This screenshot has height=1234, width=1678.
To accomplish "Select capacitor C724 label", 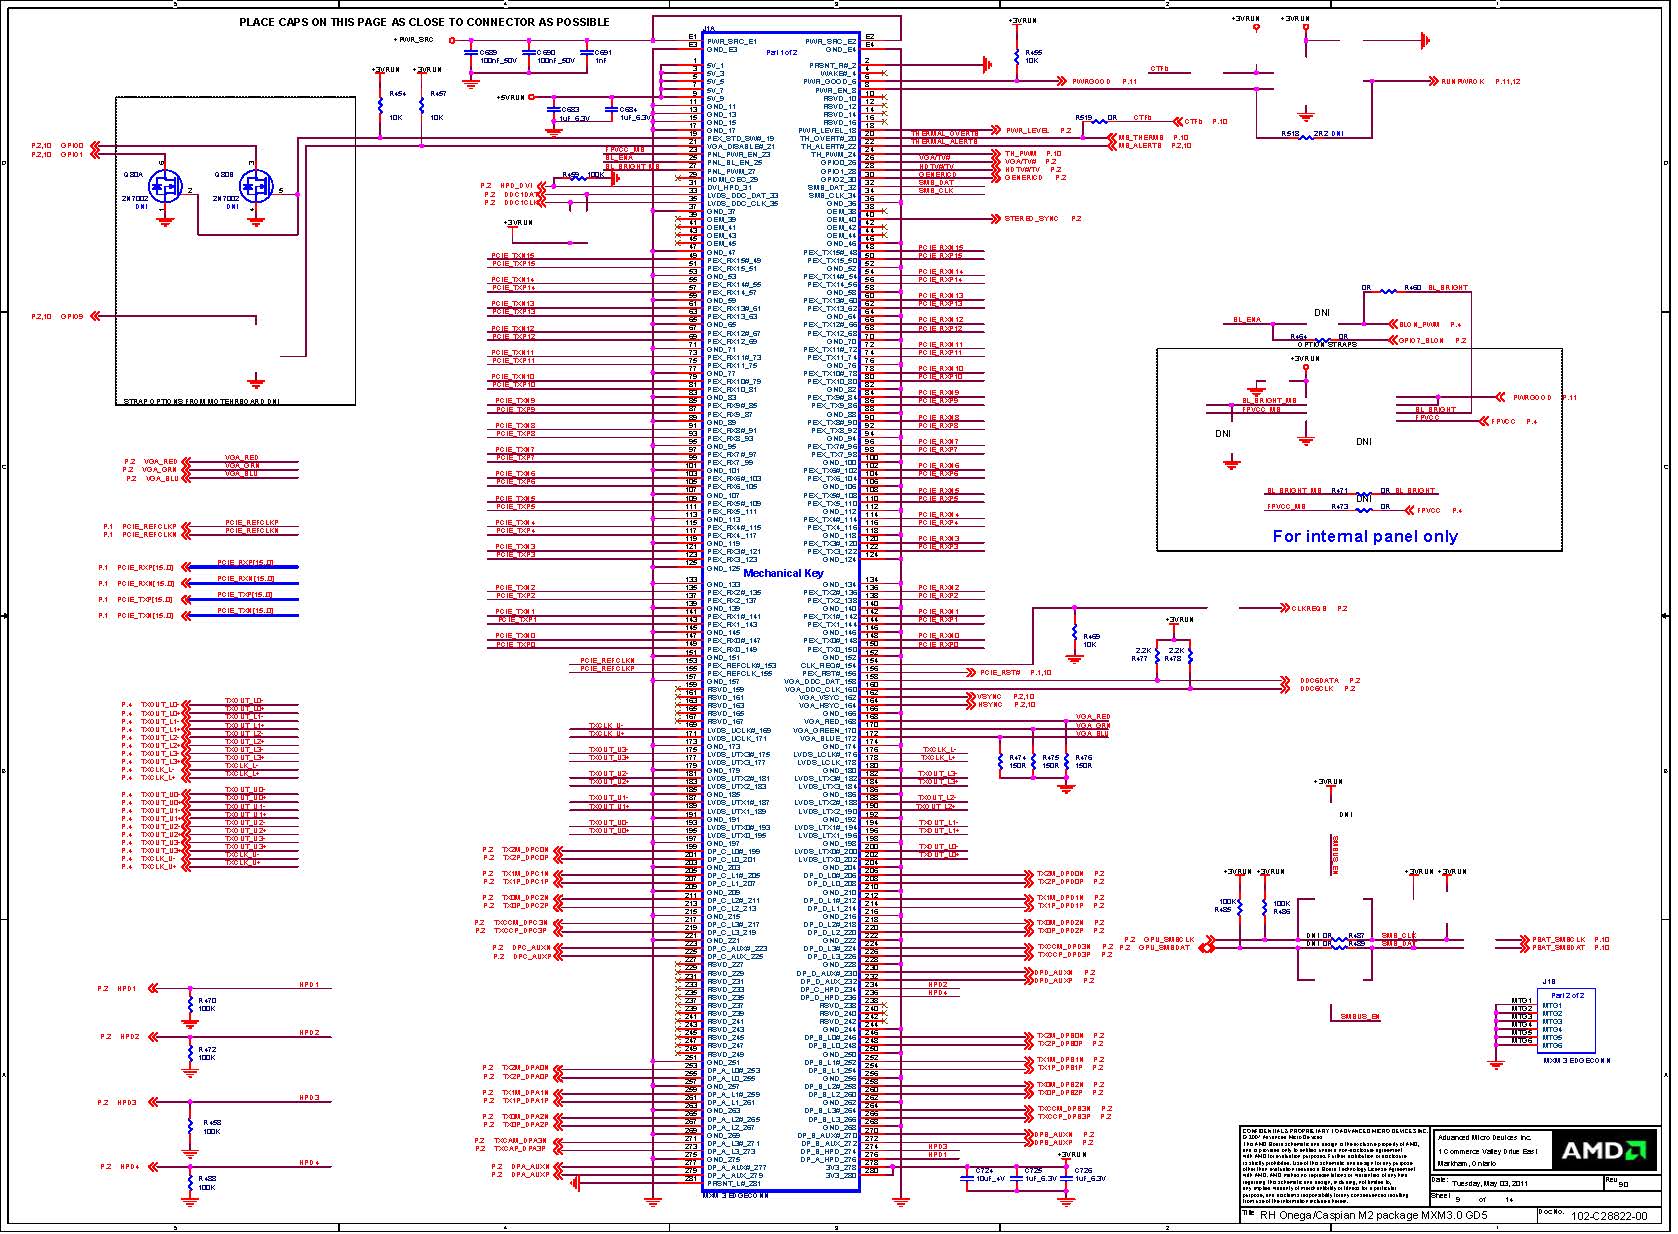I will pyautogui.click(x=984, y=1170).
